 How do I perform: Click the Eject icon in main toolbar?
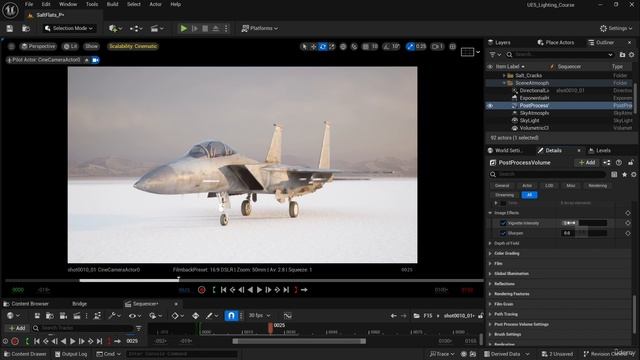click(216, 28)
